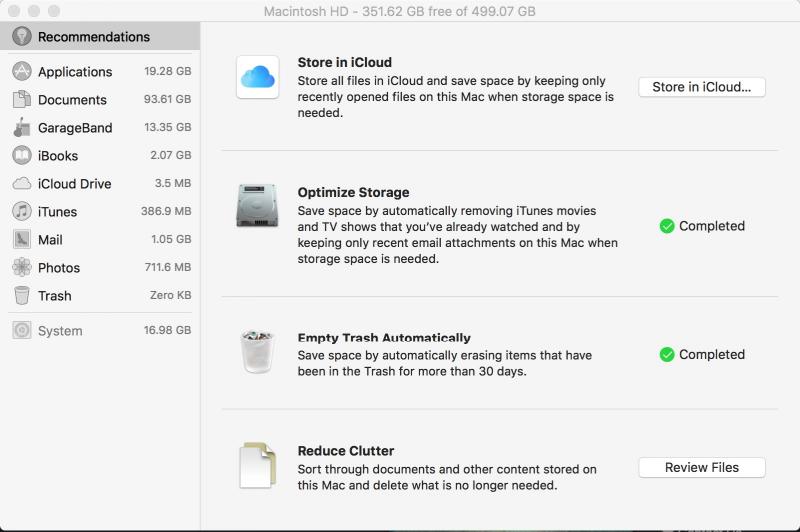This screenshot has width=800, height=532.
Task: Click the Empty Trash Automatically heading
Action: pos(384,338)
